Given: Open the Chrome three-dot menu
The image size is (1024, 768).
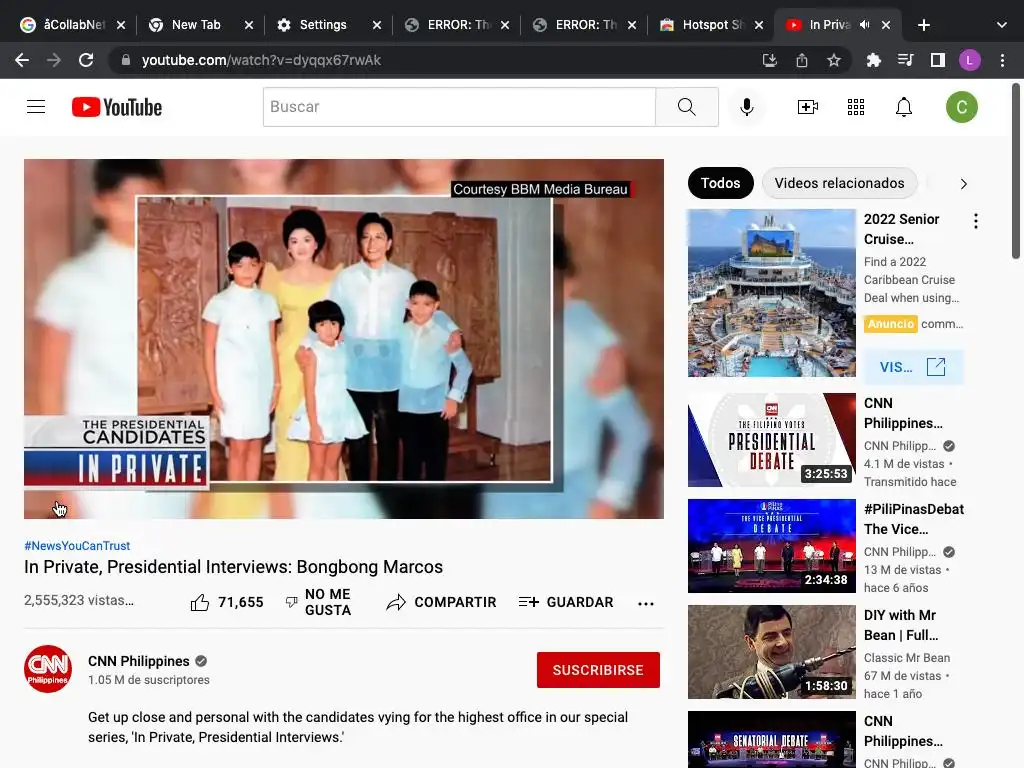Looking at the screenshot, I should (x=1002, y=60).
